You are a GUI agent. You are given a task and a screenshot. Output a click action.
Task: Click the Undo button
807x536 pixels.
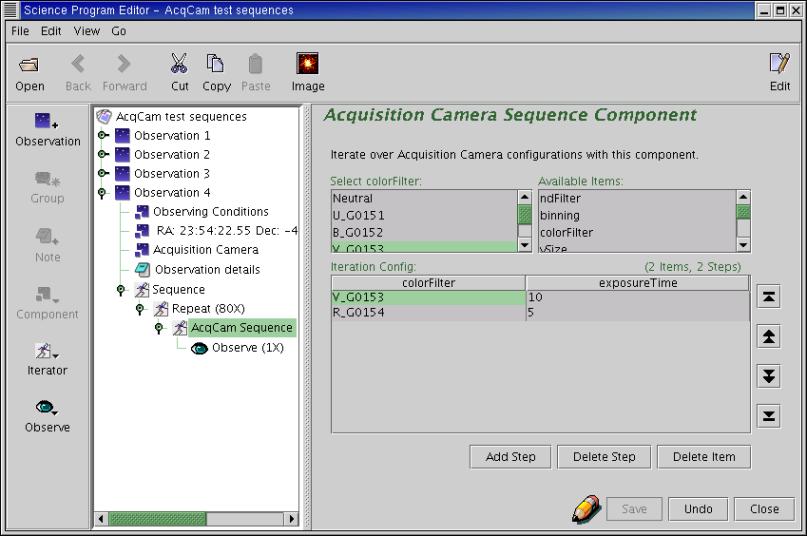[698, 509]
